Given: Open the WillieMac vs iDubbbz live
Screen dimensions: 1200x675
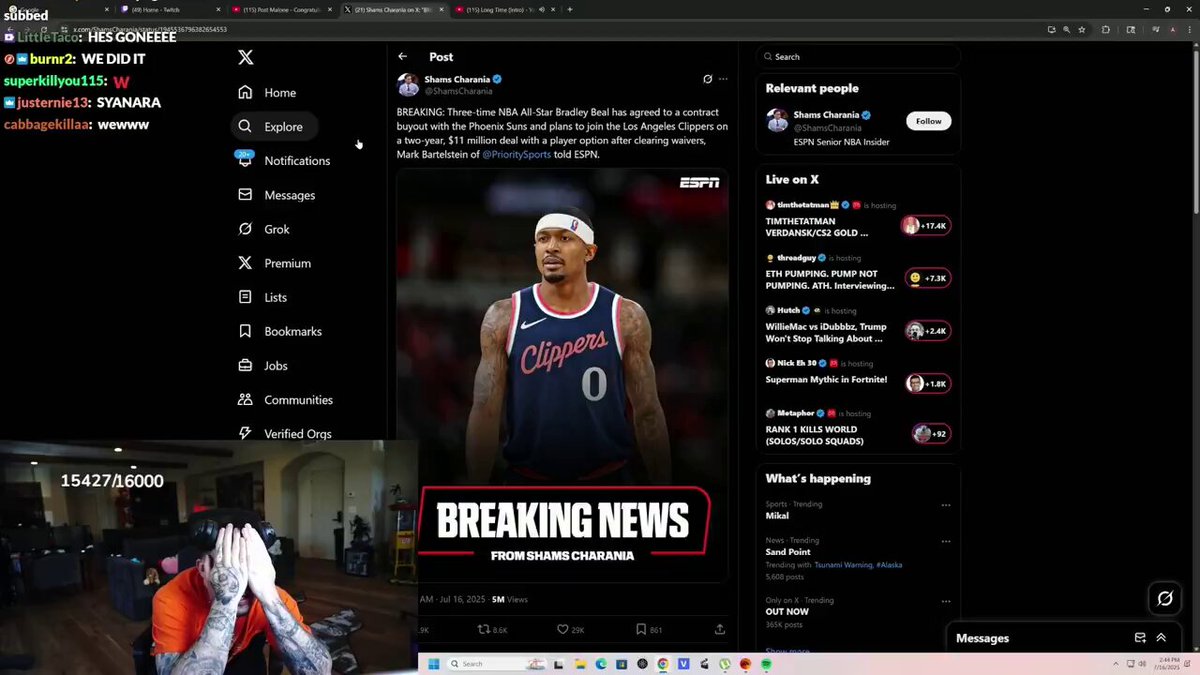Looking at the screenshot, I should click(x=858, y=326).
